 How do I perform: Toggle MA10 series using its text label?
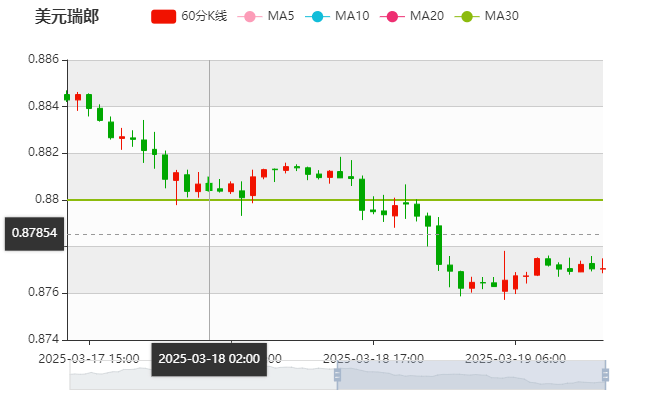352,17
